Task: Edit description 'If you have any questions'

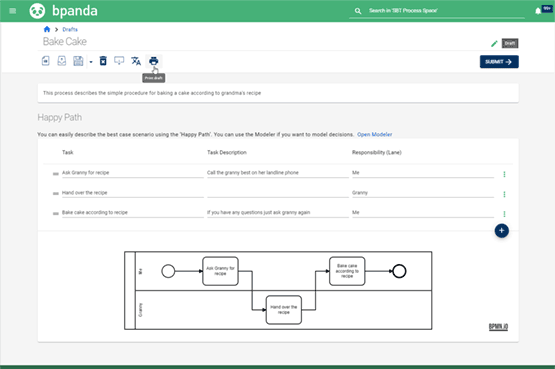Action: coord(278,212)
